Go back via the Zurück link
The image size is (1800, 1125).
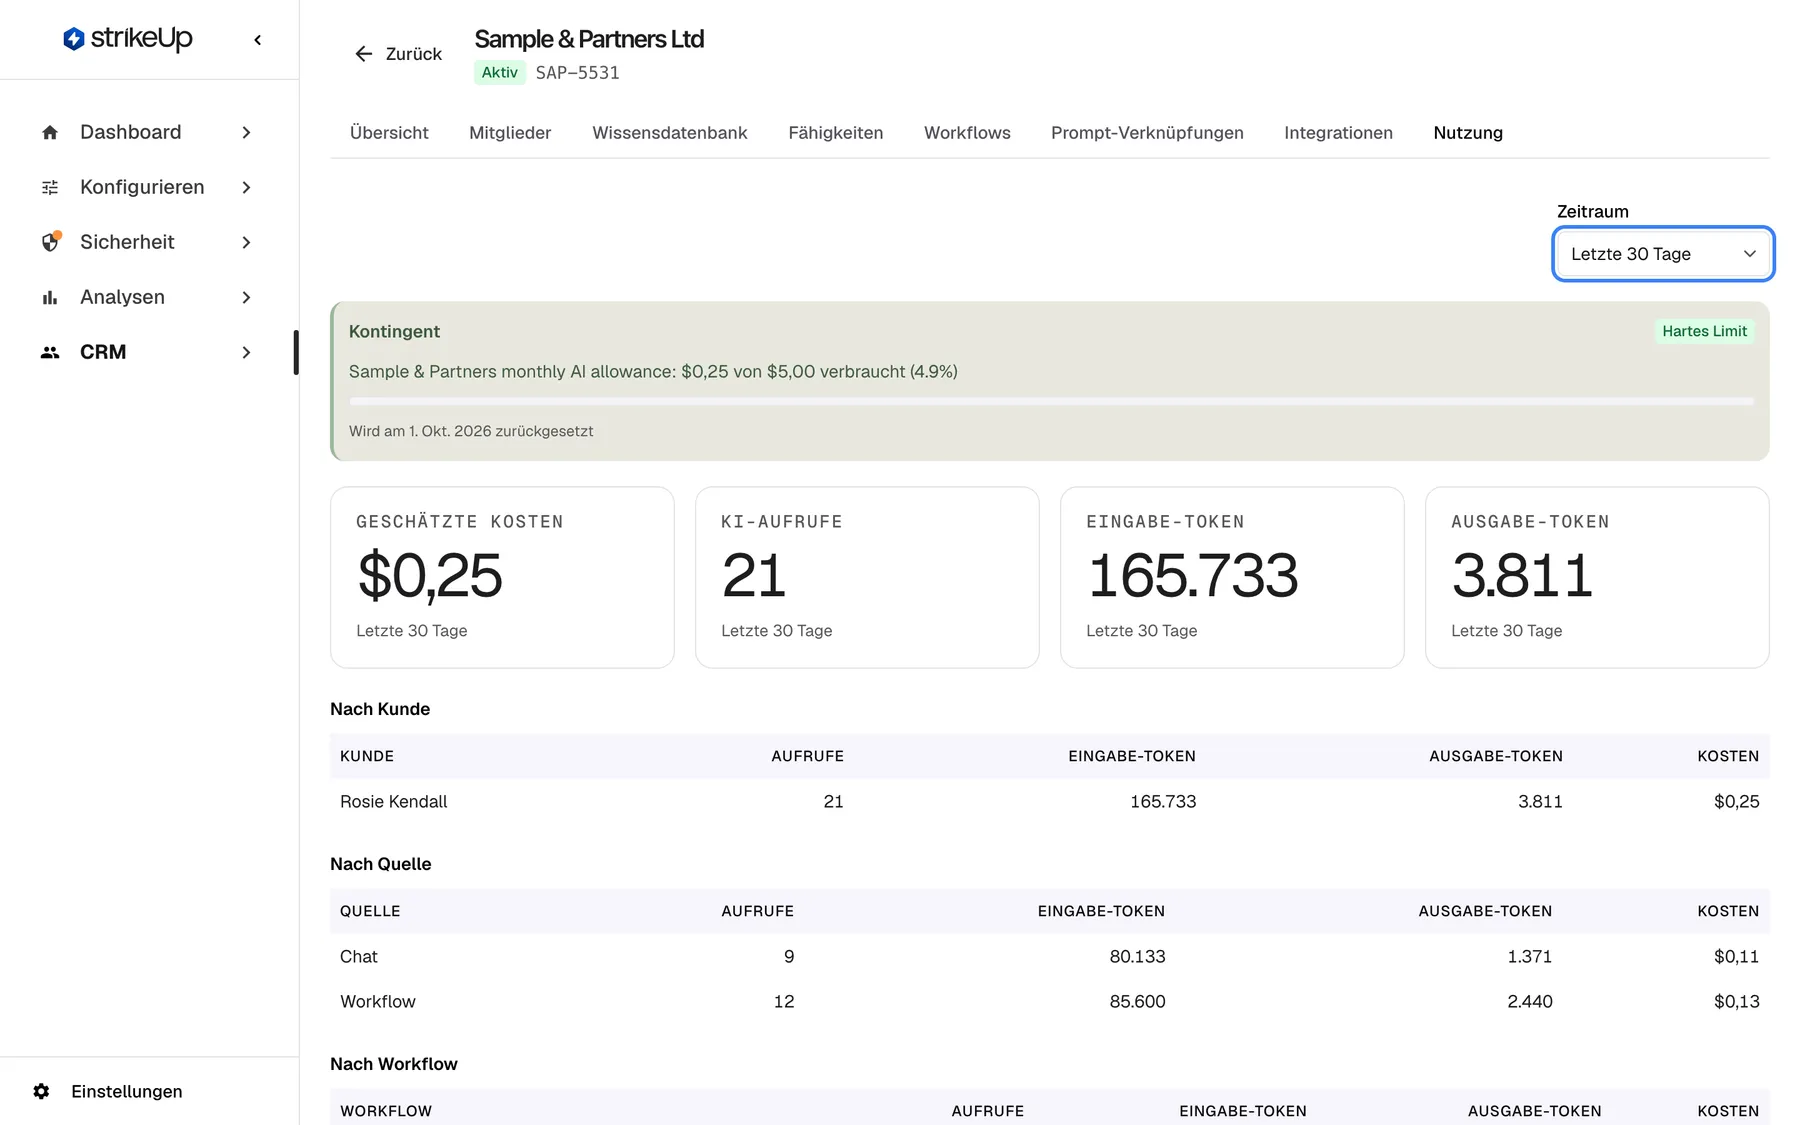(398, 54)
